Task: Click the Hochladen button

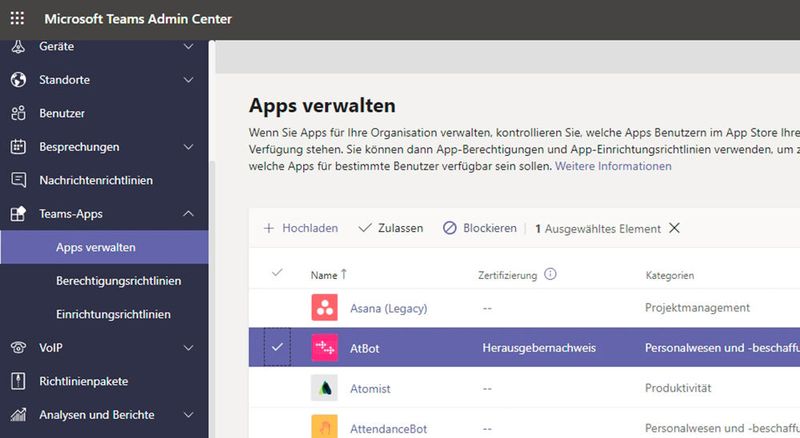Action: click(301, 228)
